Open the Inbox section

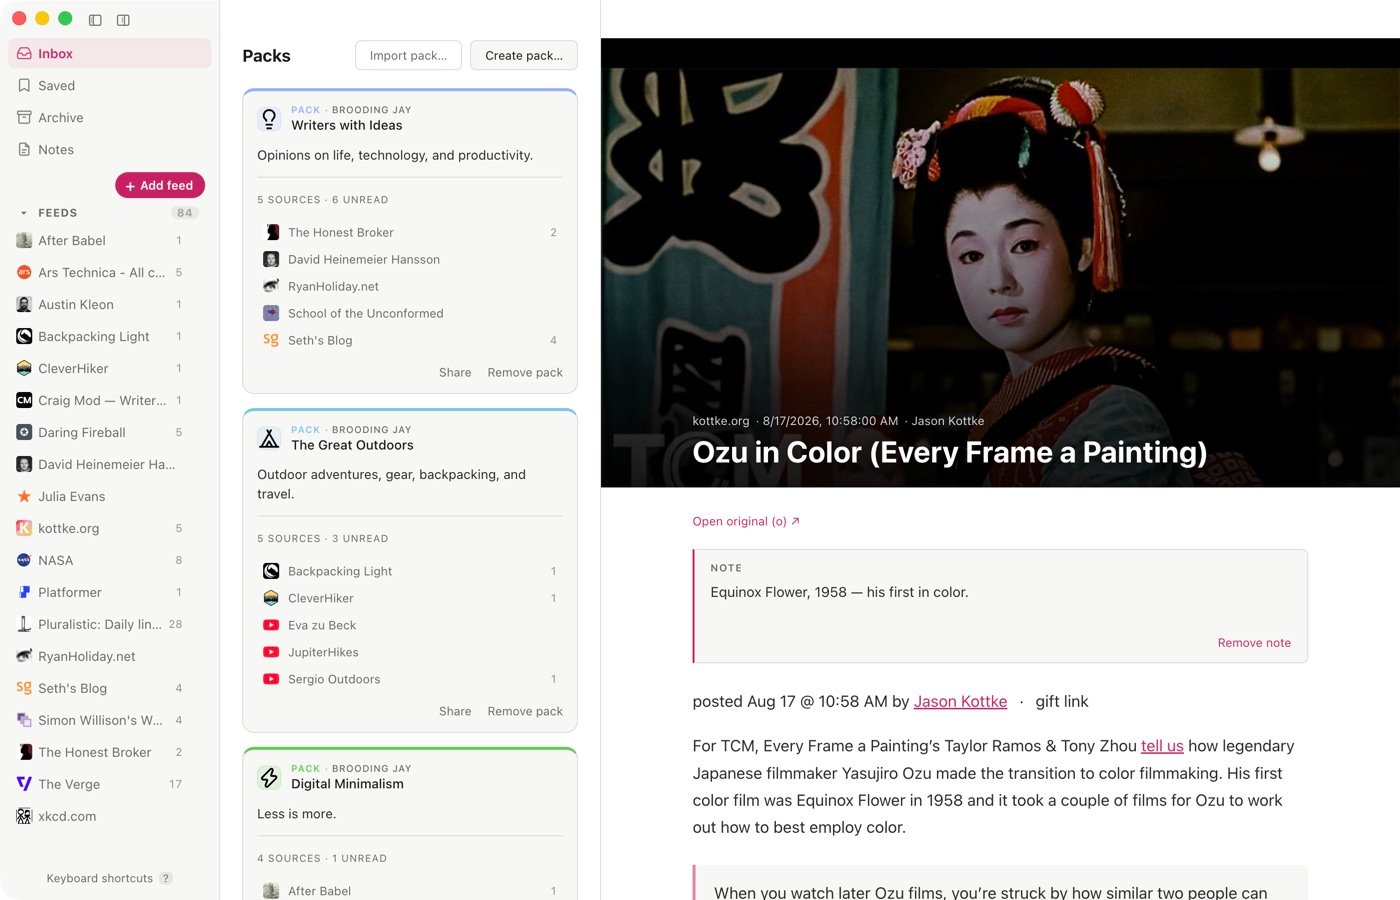[x=110, y=54]
